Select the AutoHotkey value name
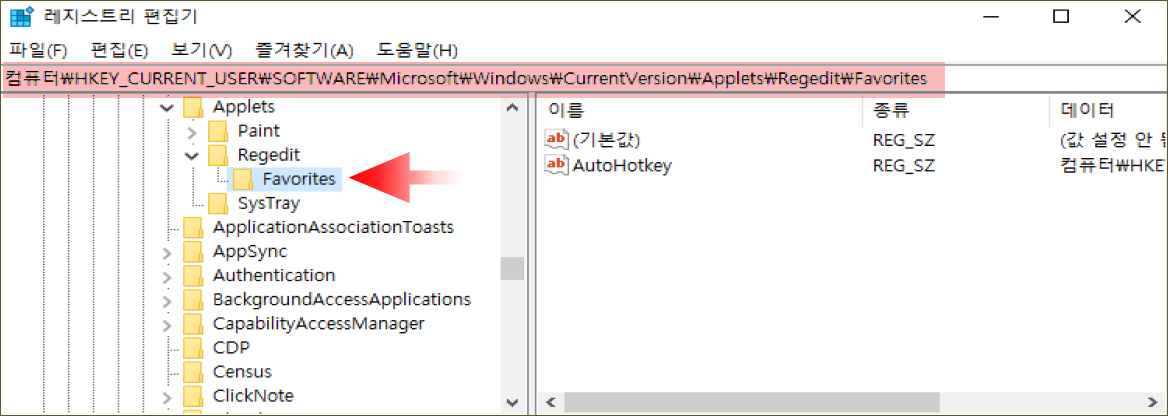1168x416 pixels. pos(622,166)
